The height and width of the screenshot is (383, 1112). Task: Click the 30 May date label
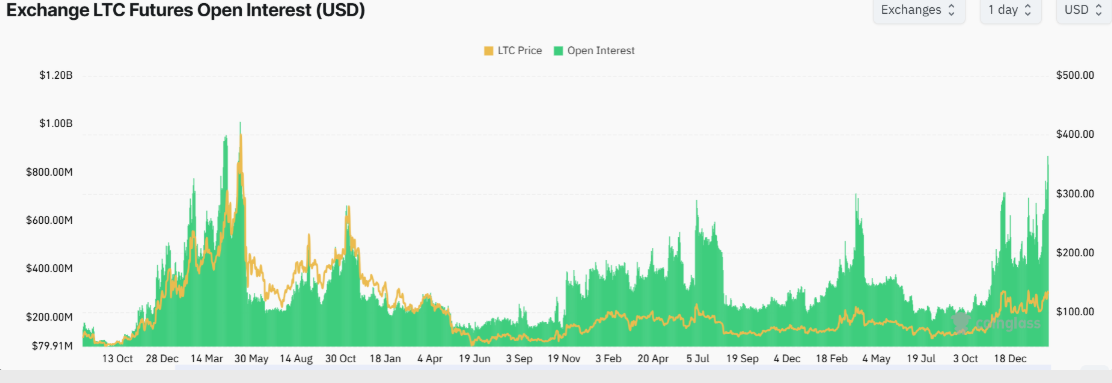click(x=252, y=359)
